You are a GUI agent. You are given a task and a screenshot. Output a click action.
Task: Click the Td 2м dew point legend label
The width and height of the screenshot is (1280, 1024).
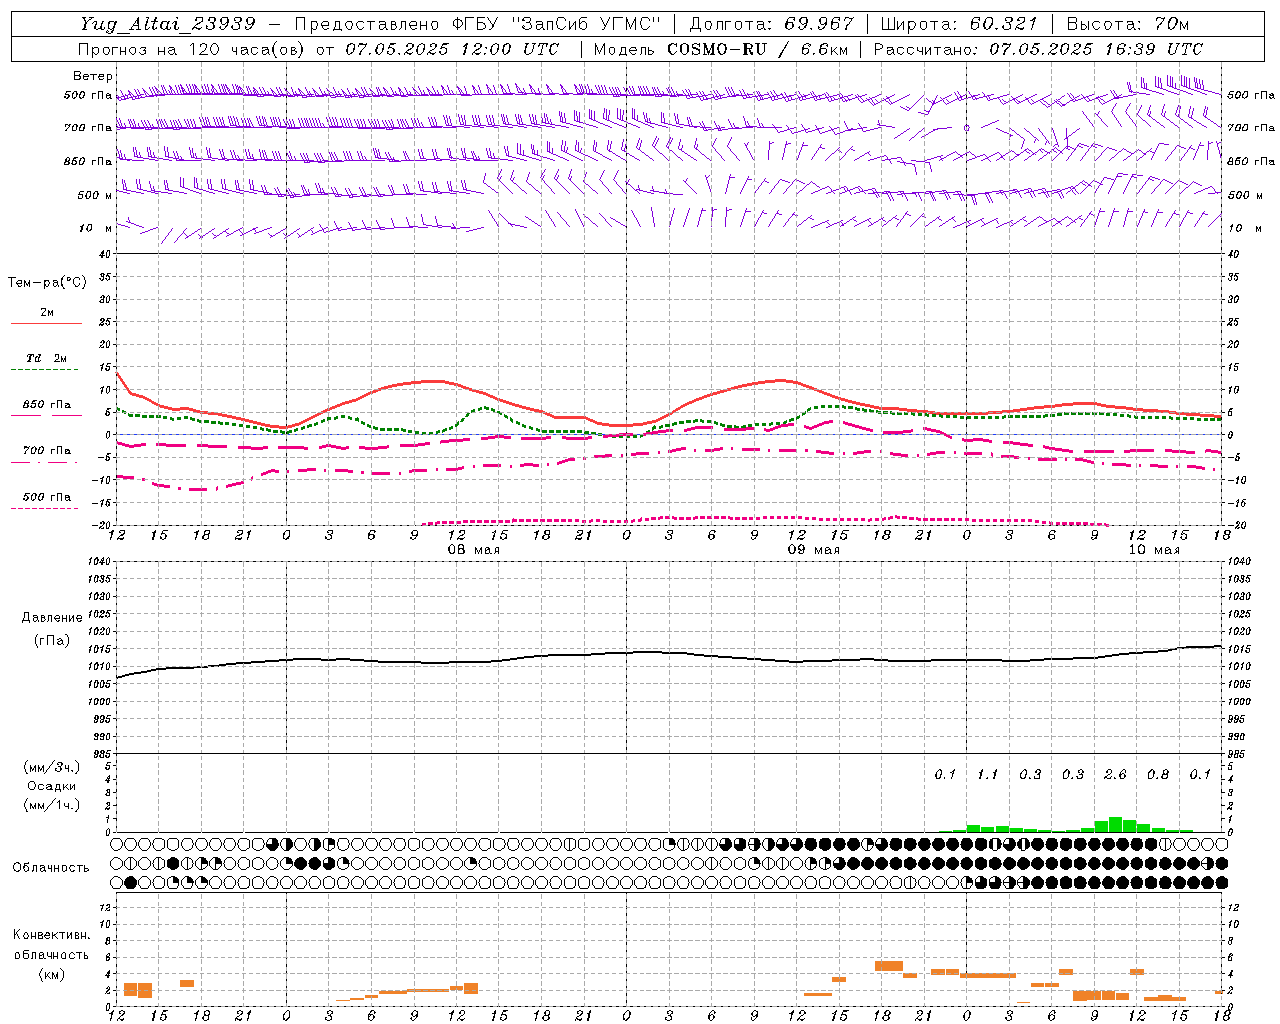point(47,358)
